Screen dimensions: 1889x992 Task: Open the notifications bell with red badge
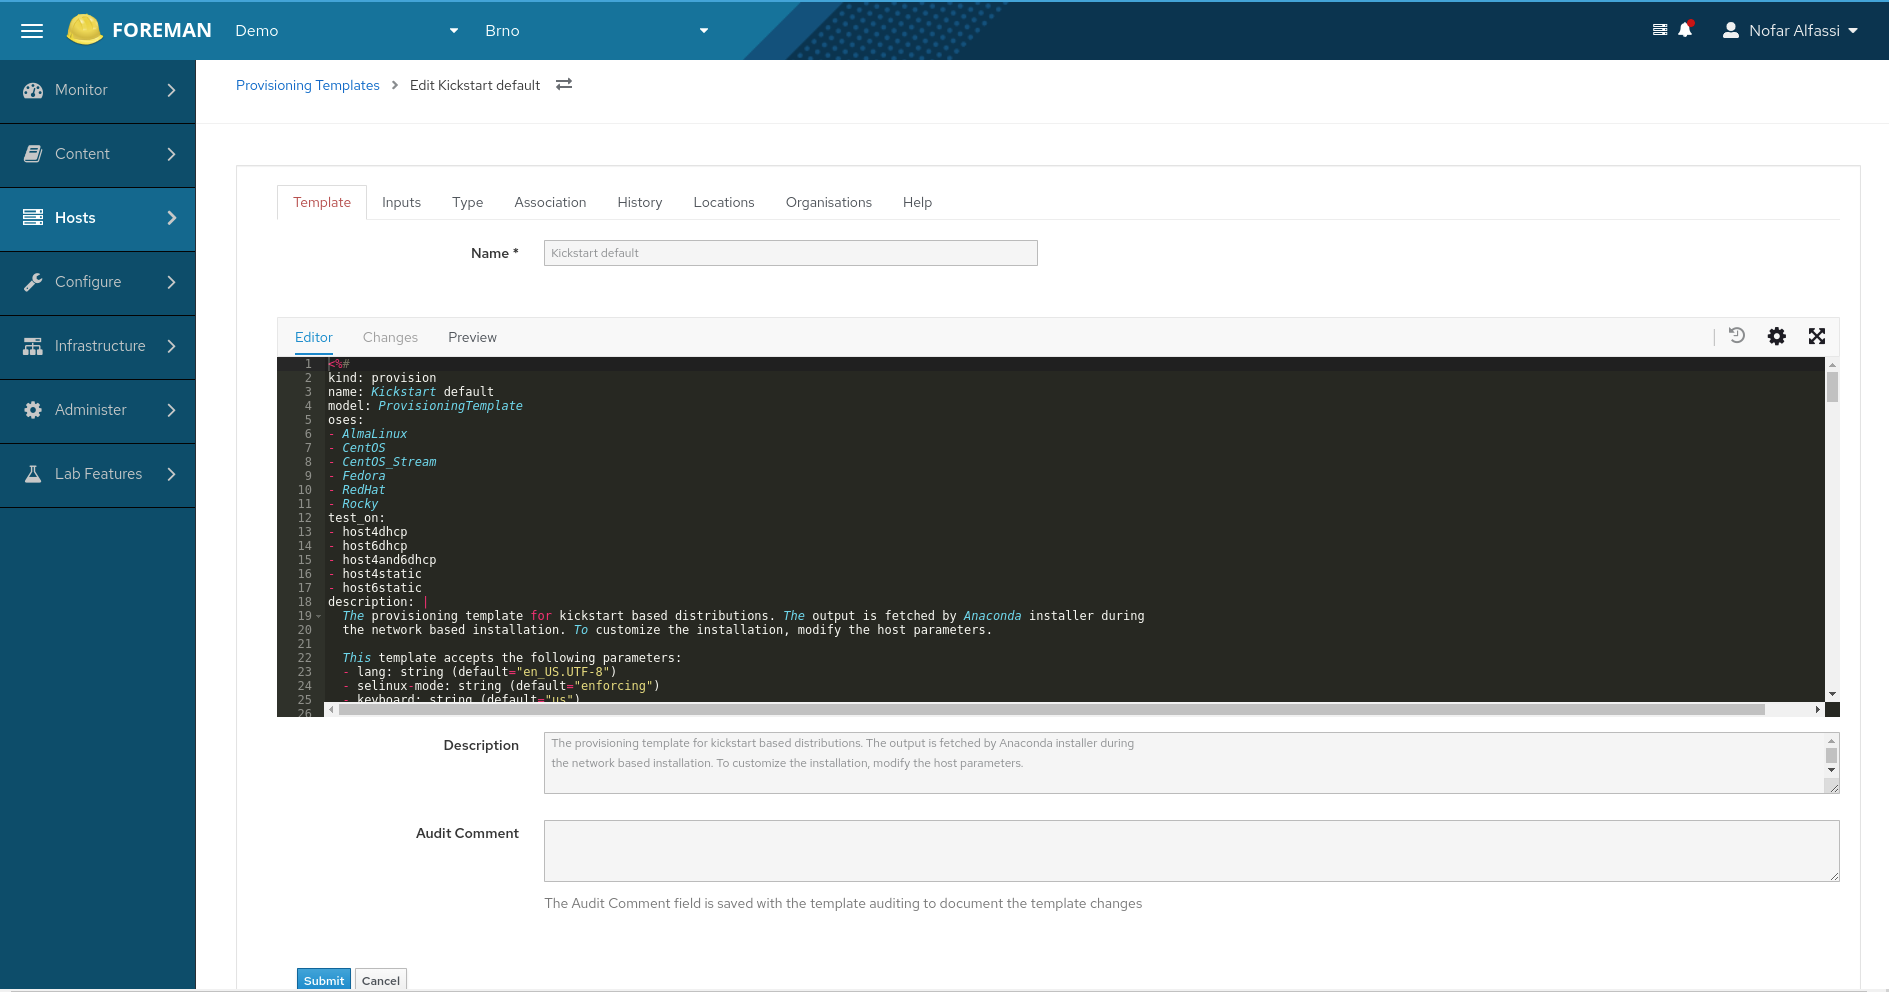coord(1686,30)
